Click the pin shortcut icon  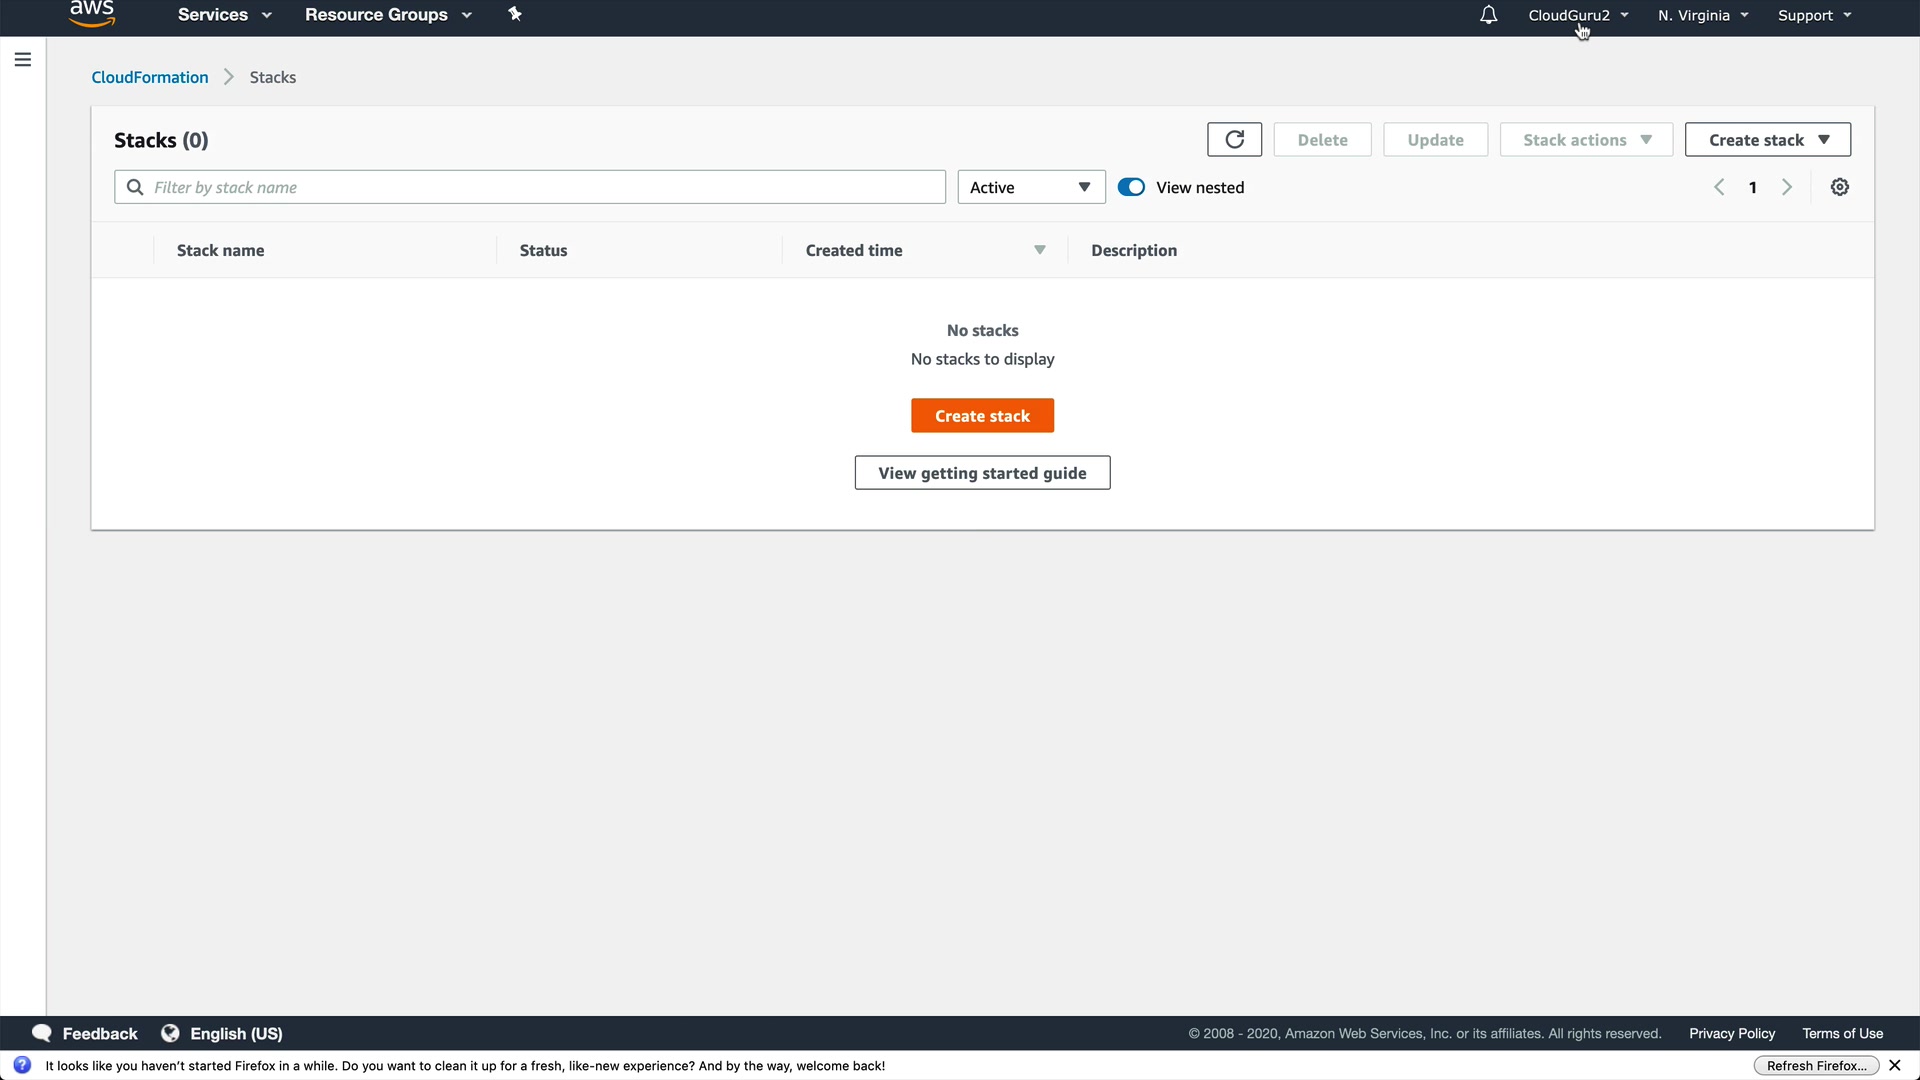coord(515,14)
